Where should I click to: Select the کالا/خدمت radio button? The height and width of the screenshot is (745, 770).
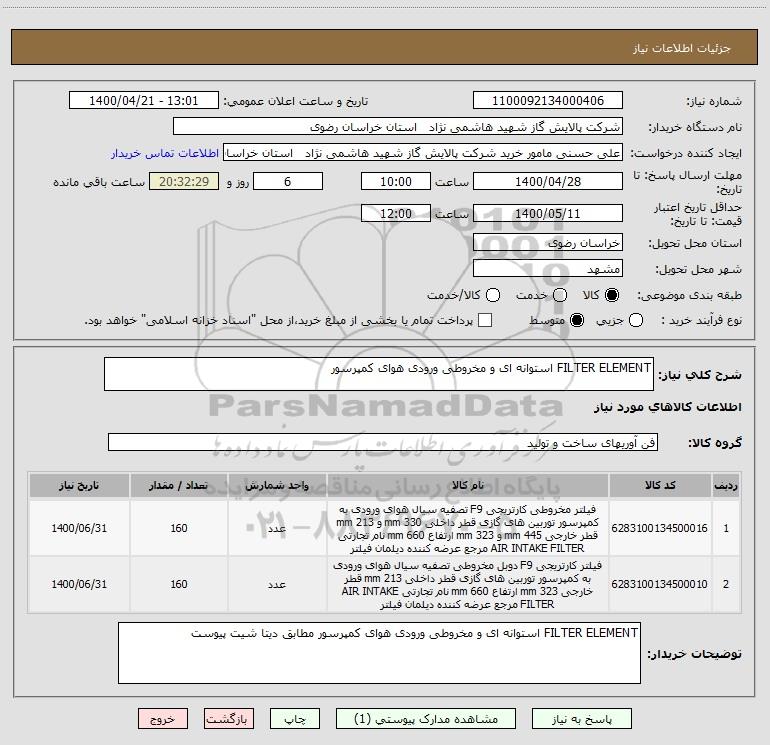tap(493, 295)
